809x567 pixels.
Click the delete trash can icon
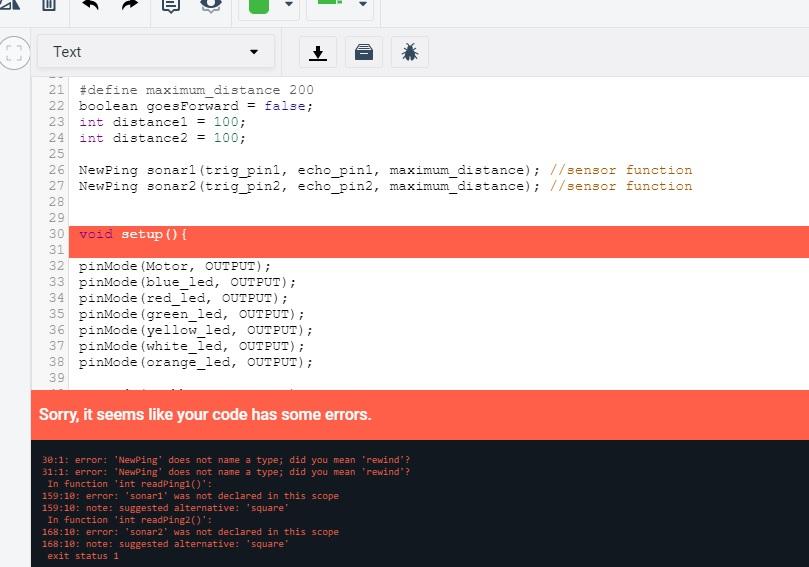click(x=49, y=5)
